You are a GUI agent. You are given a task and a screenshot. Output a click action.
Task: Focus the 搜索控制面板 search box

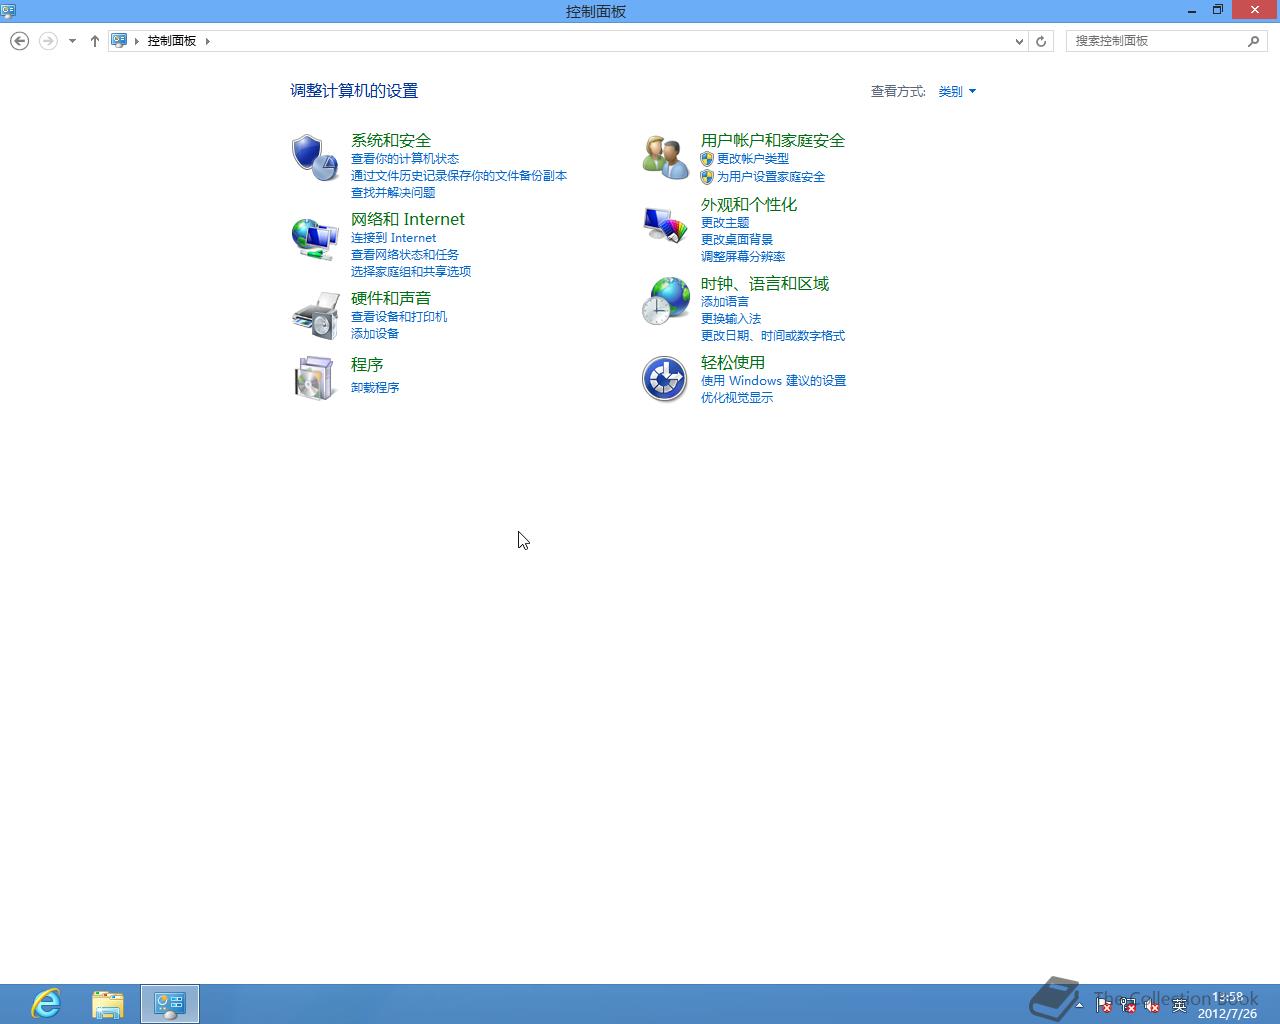click(1167, 41)
